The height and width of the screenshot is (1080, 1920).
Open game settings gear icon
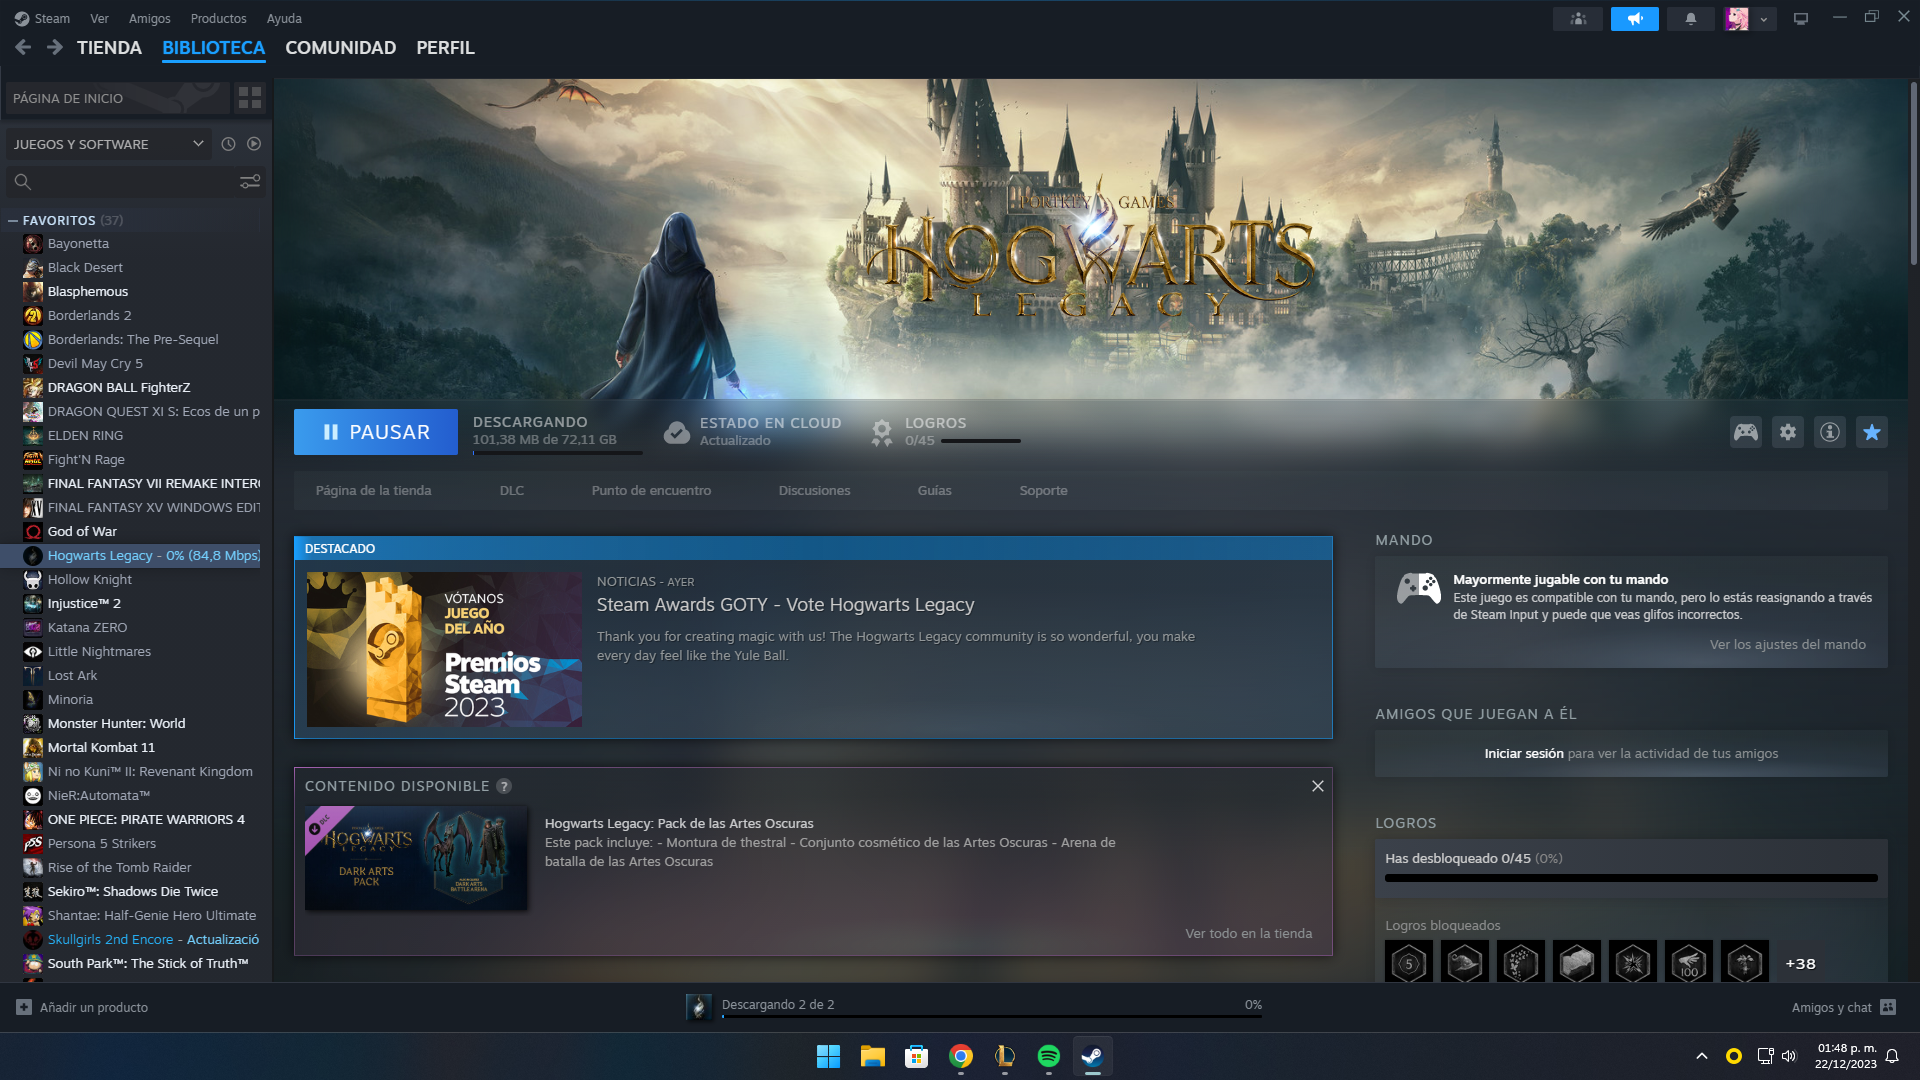(1788, 432)
